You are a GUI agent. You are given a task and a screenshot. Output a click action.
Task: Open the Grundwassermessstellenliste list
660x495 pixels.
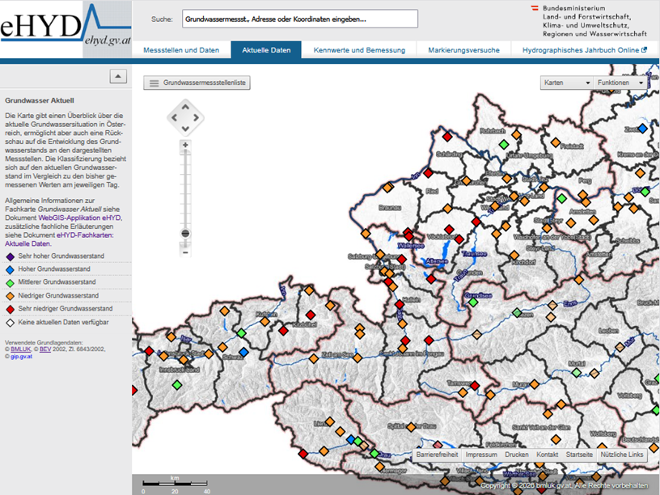point(198,83)
